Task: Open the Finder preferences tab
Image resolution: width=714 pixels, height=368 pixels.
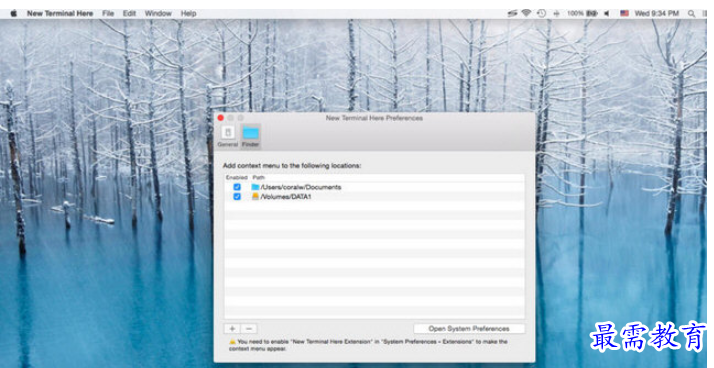Action: [x=250, y=136]
